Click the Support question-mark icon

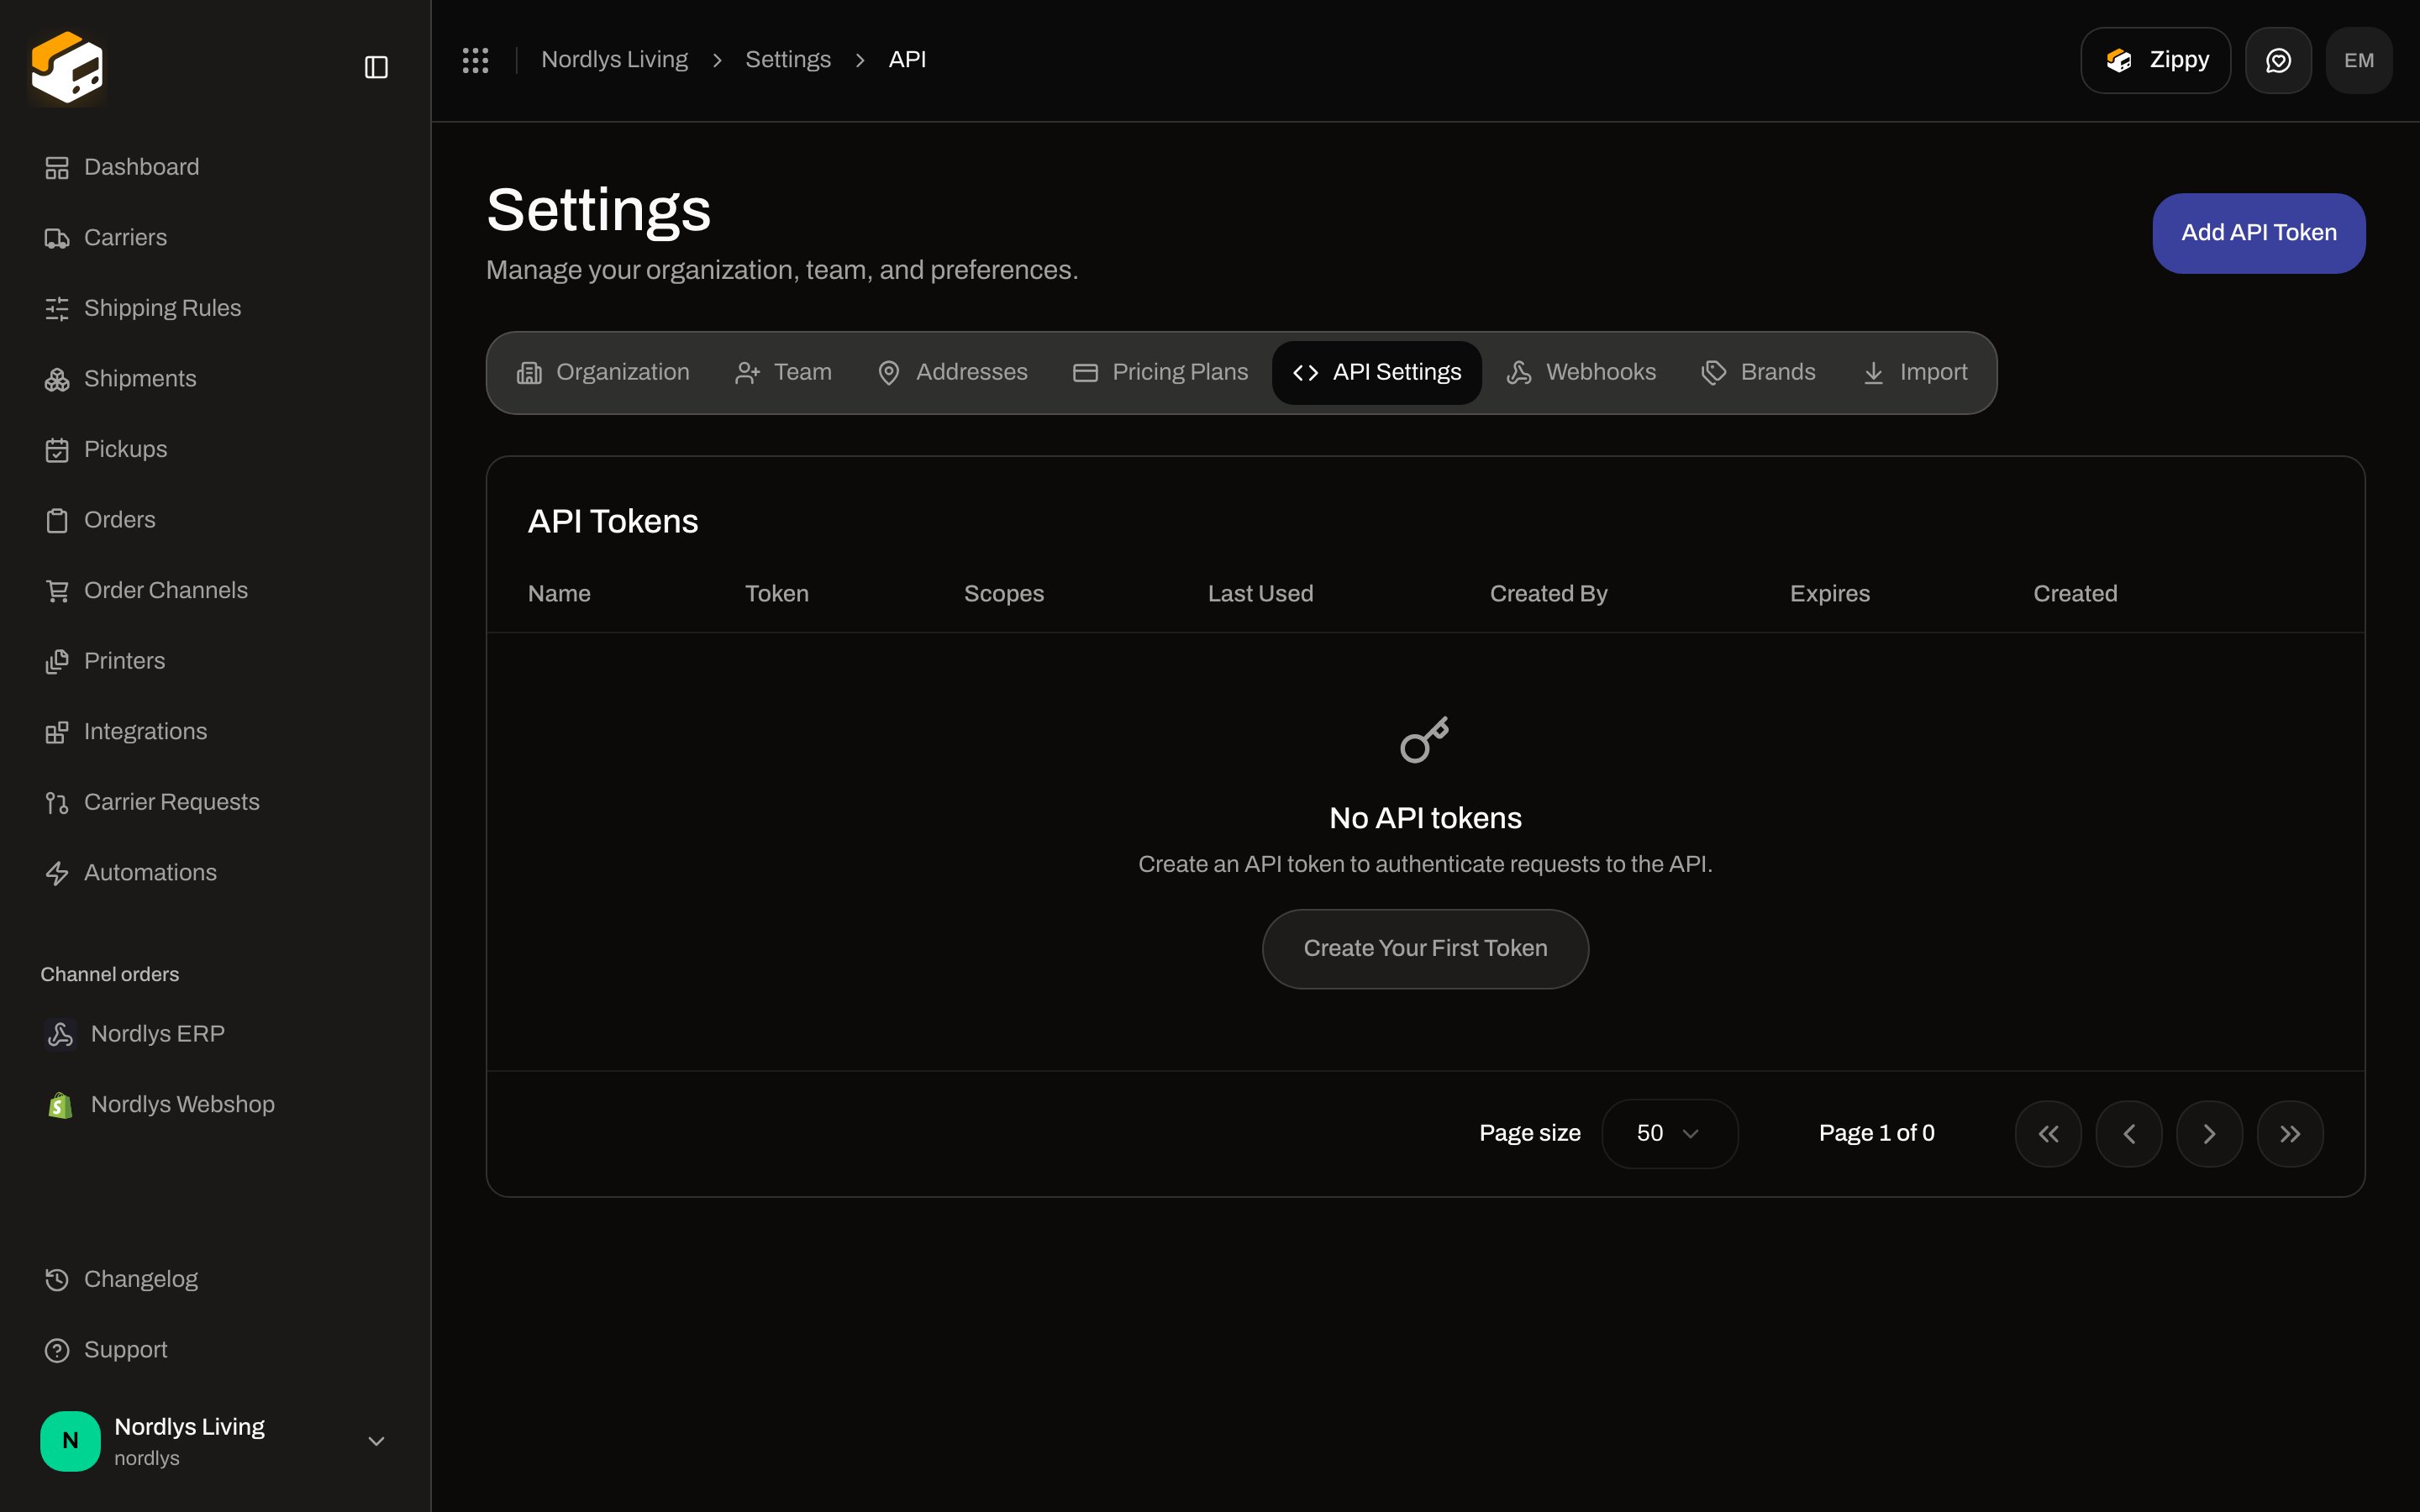tap(57, 1350)
